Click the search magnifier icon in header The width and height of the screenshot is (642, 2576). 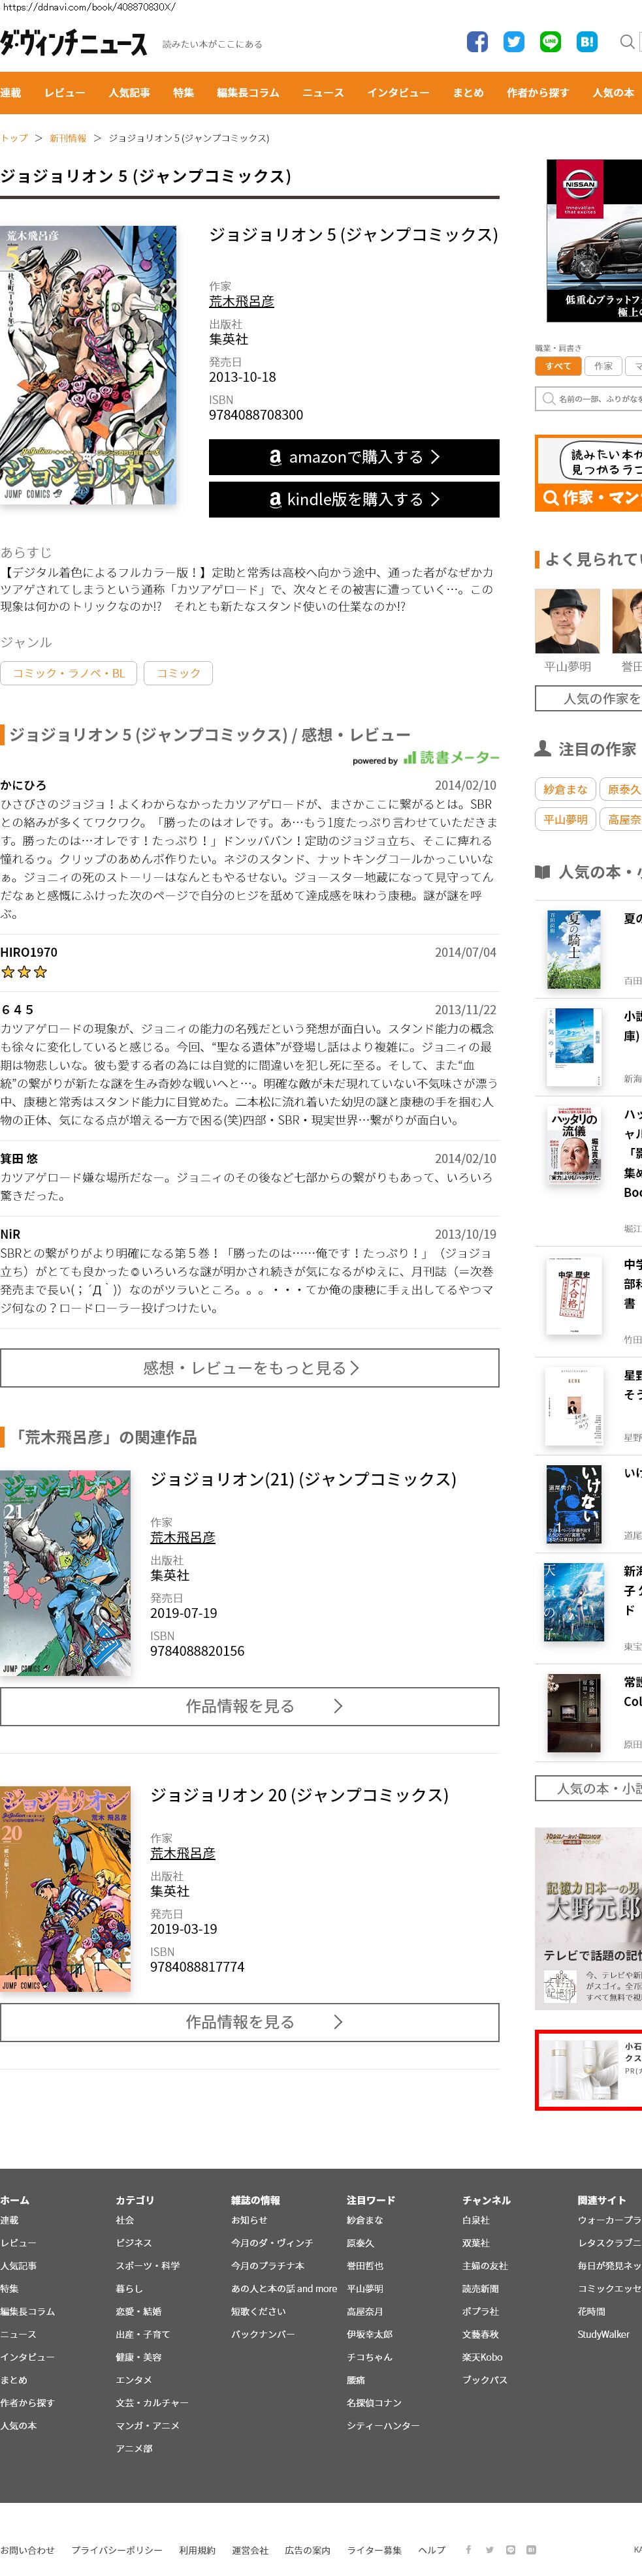[x=627, y=41]
